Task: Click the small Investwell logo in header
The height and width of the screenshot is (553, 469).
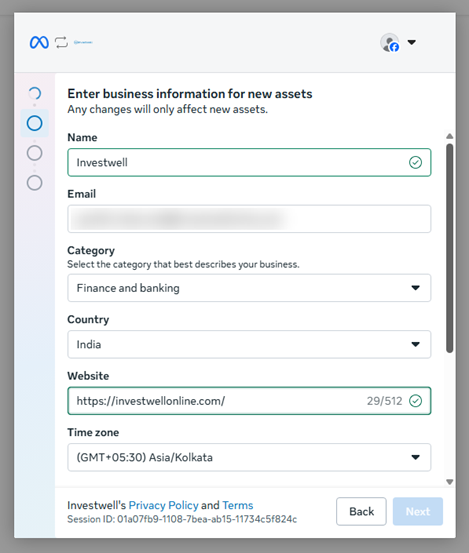Action: (x=83, y=42)
